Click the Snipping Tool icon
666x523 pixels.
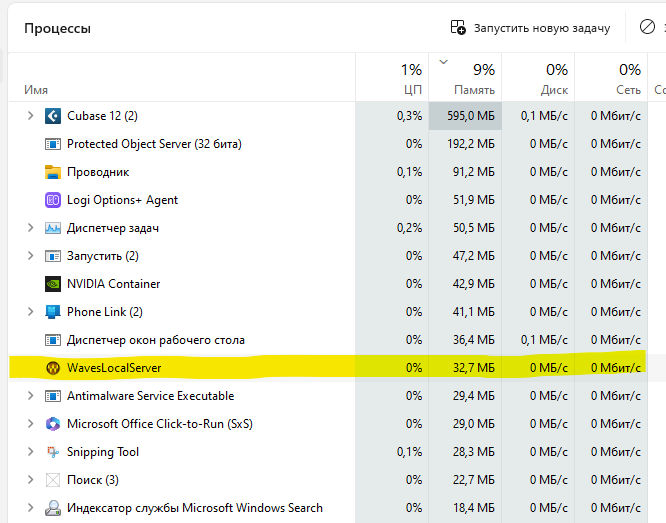[x=53, y=452]
